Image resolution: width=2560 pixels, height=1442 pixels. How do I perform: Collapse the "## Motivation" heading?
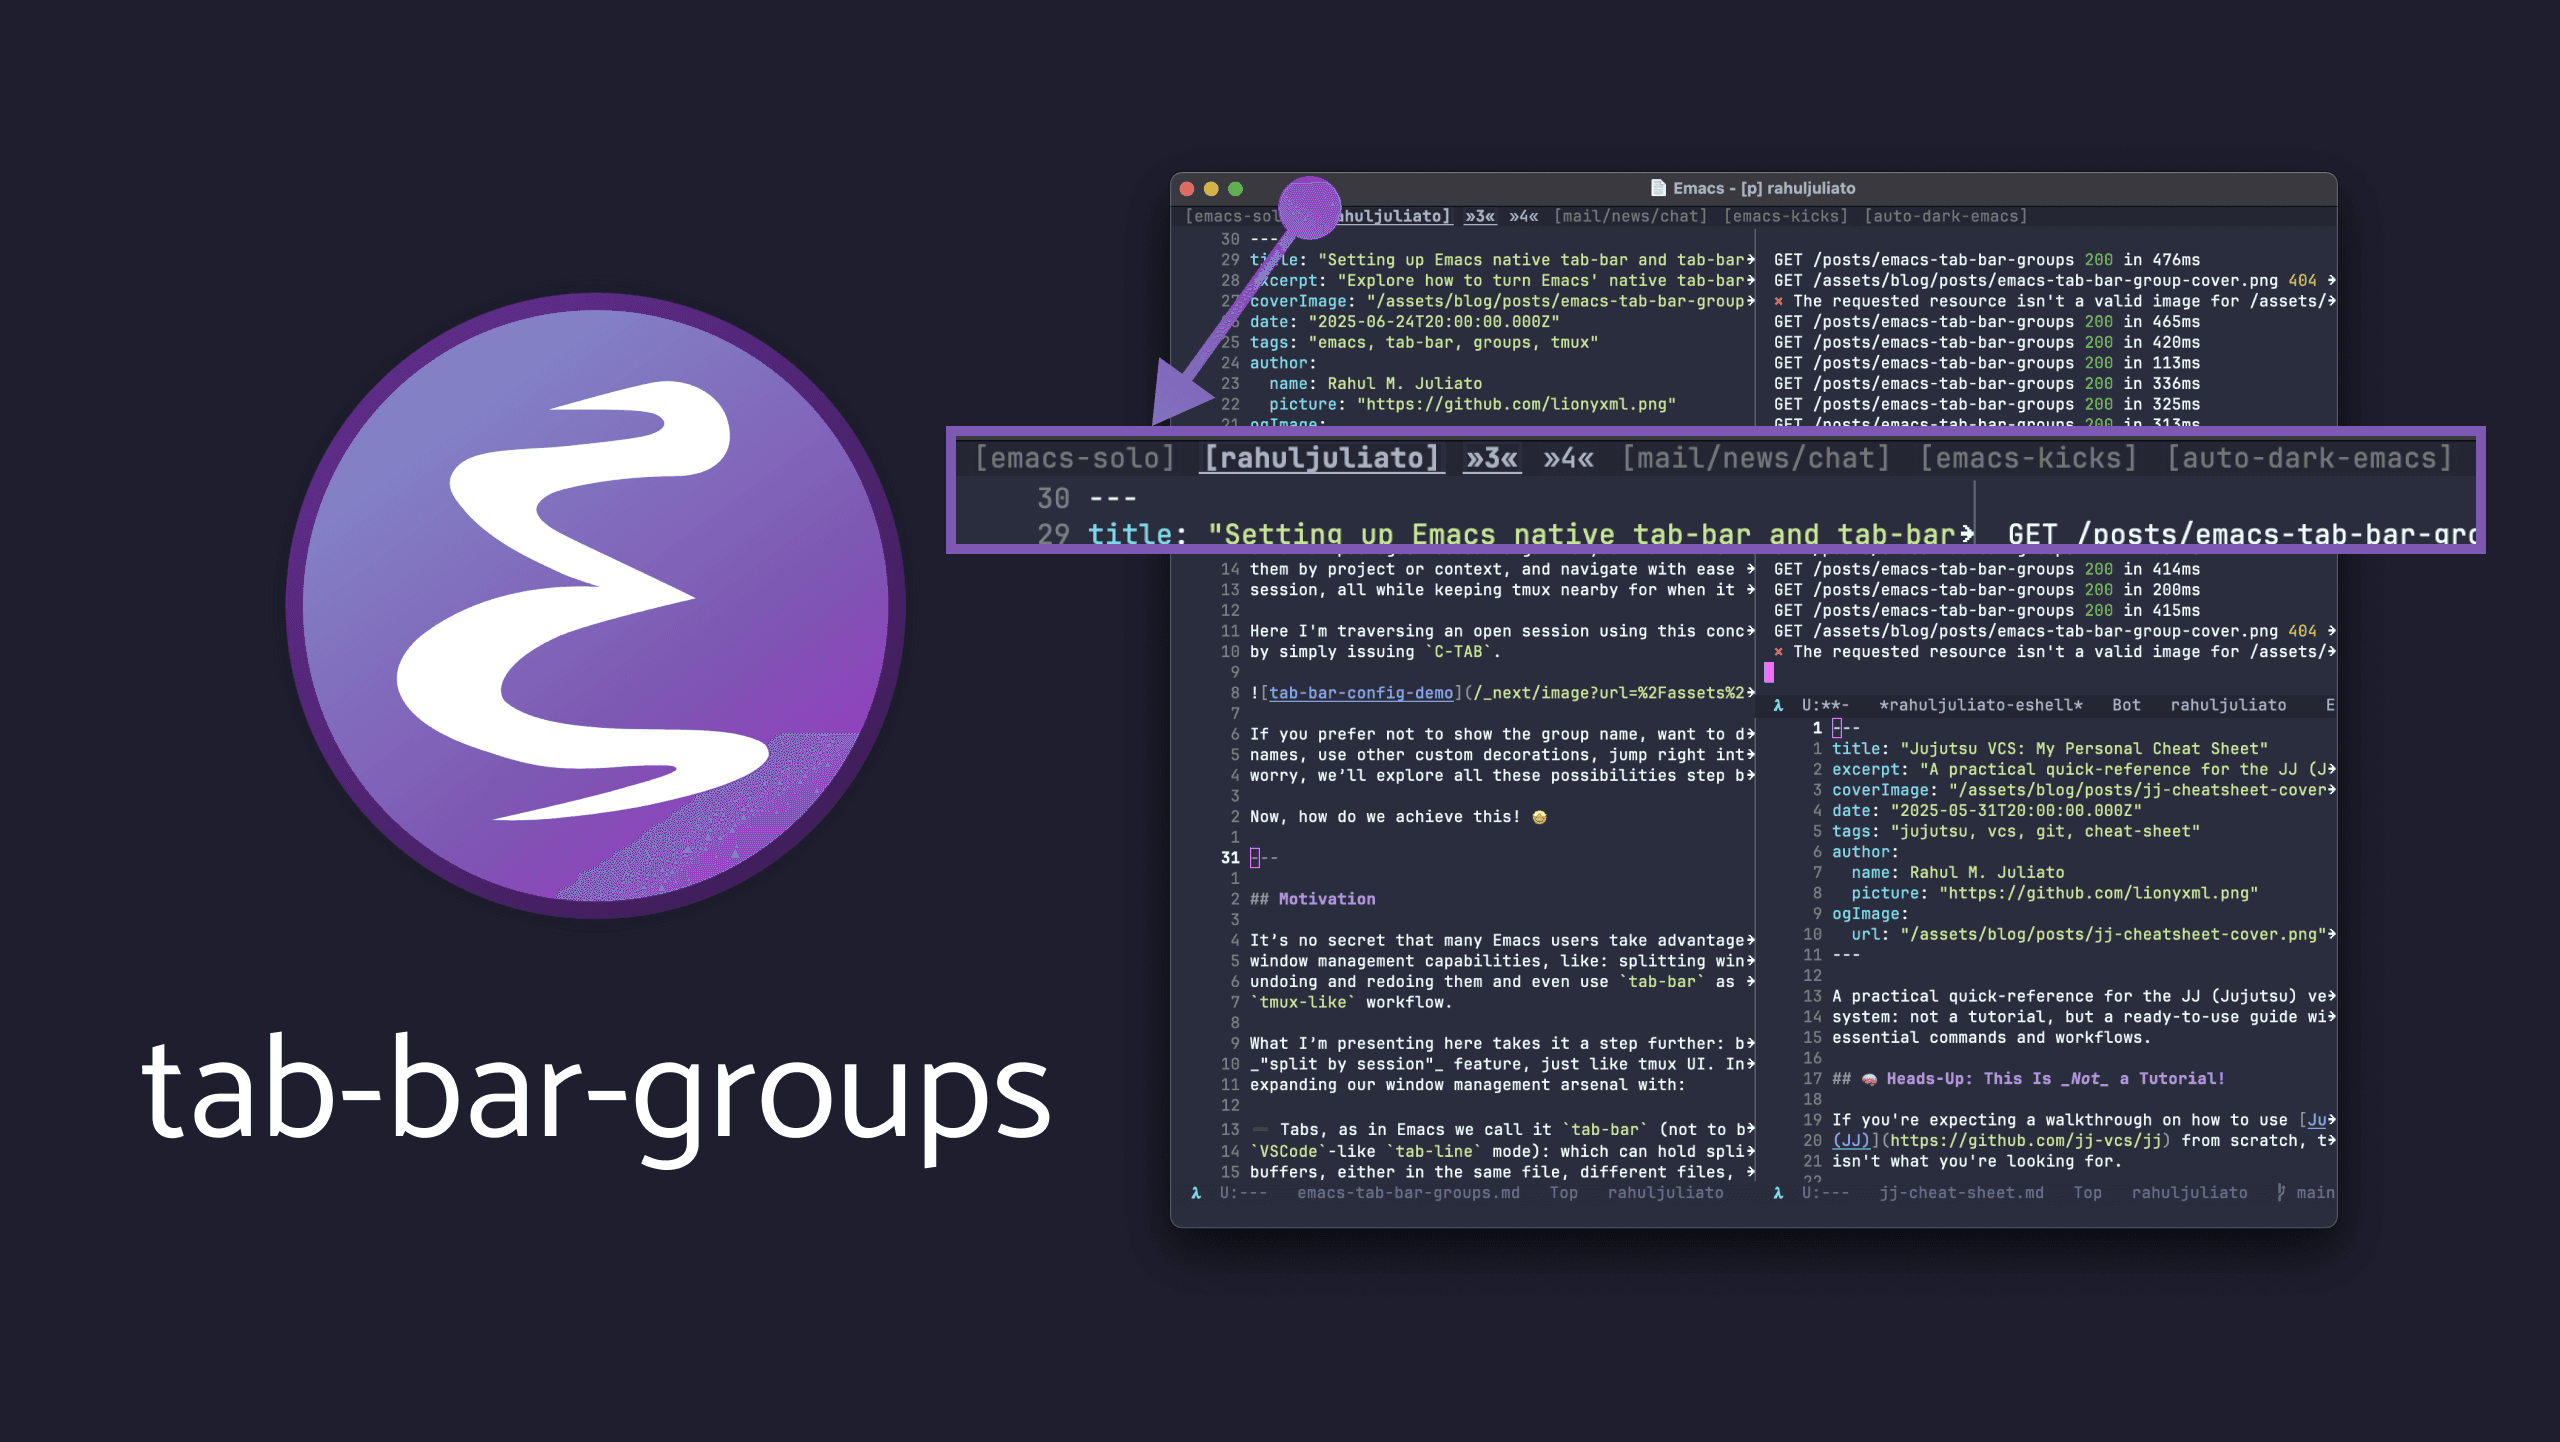tap(1313, 898)
